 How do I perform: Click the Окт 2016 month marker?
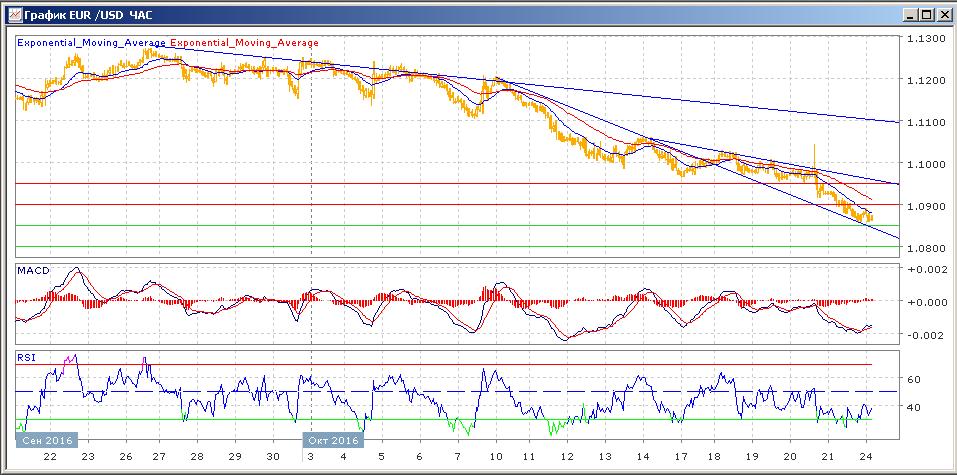[x=330, y=440]
